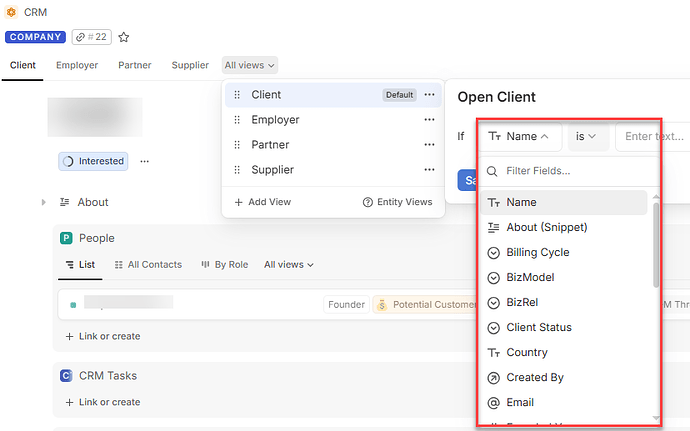Open more options beside Interested status

click(x=144, y=161)
